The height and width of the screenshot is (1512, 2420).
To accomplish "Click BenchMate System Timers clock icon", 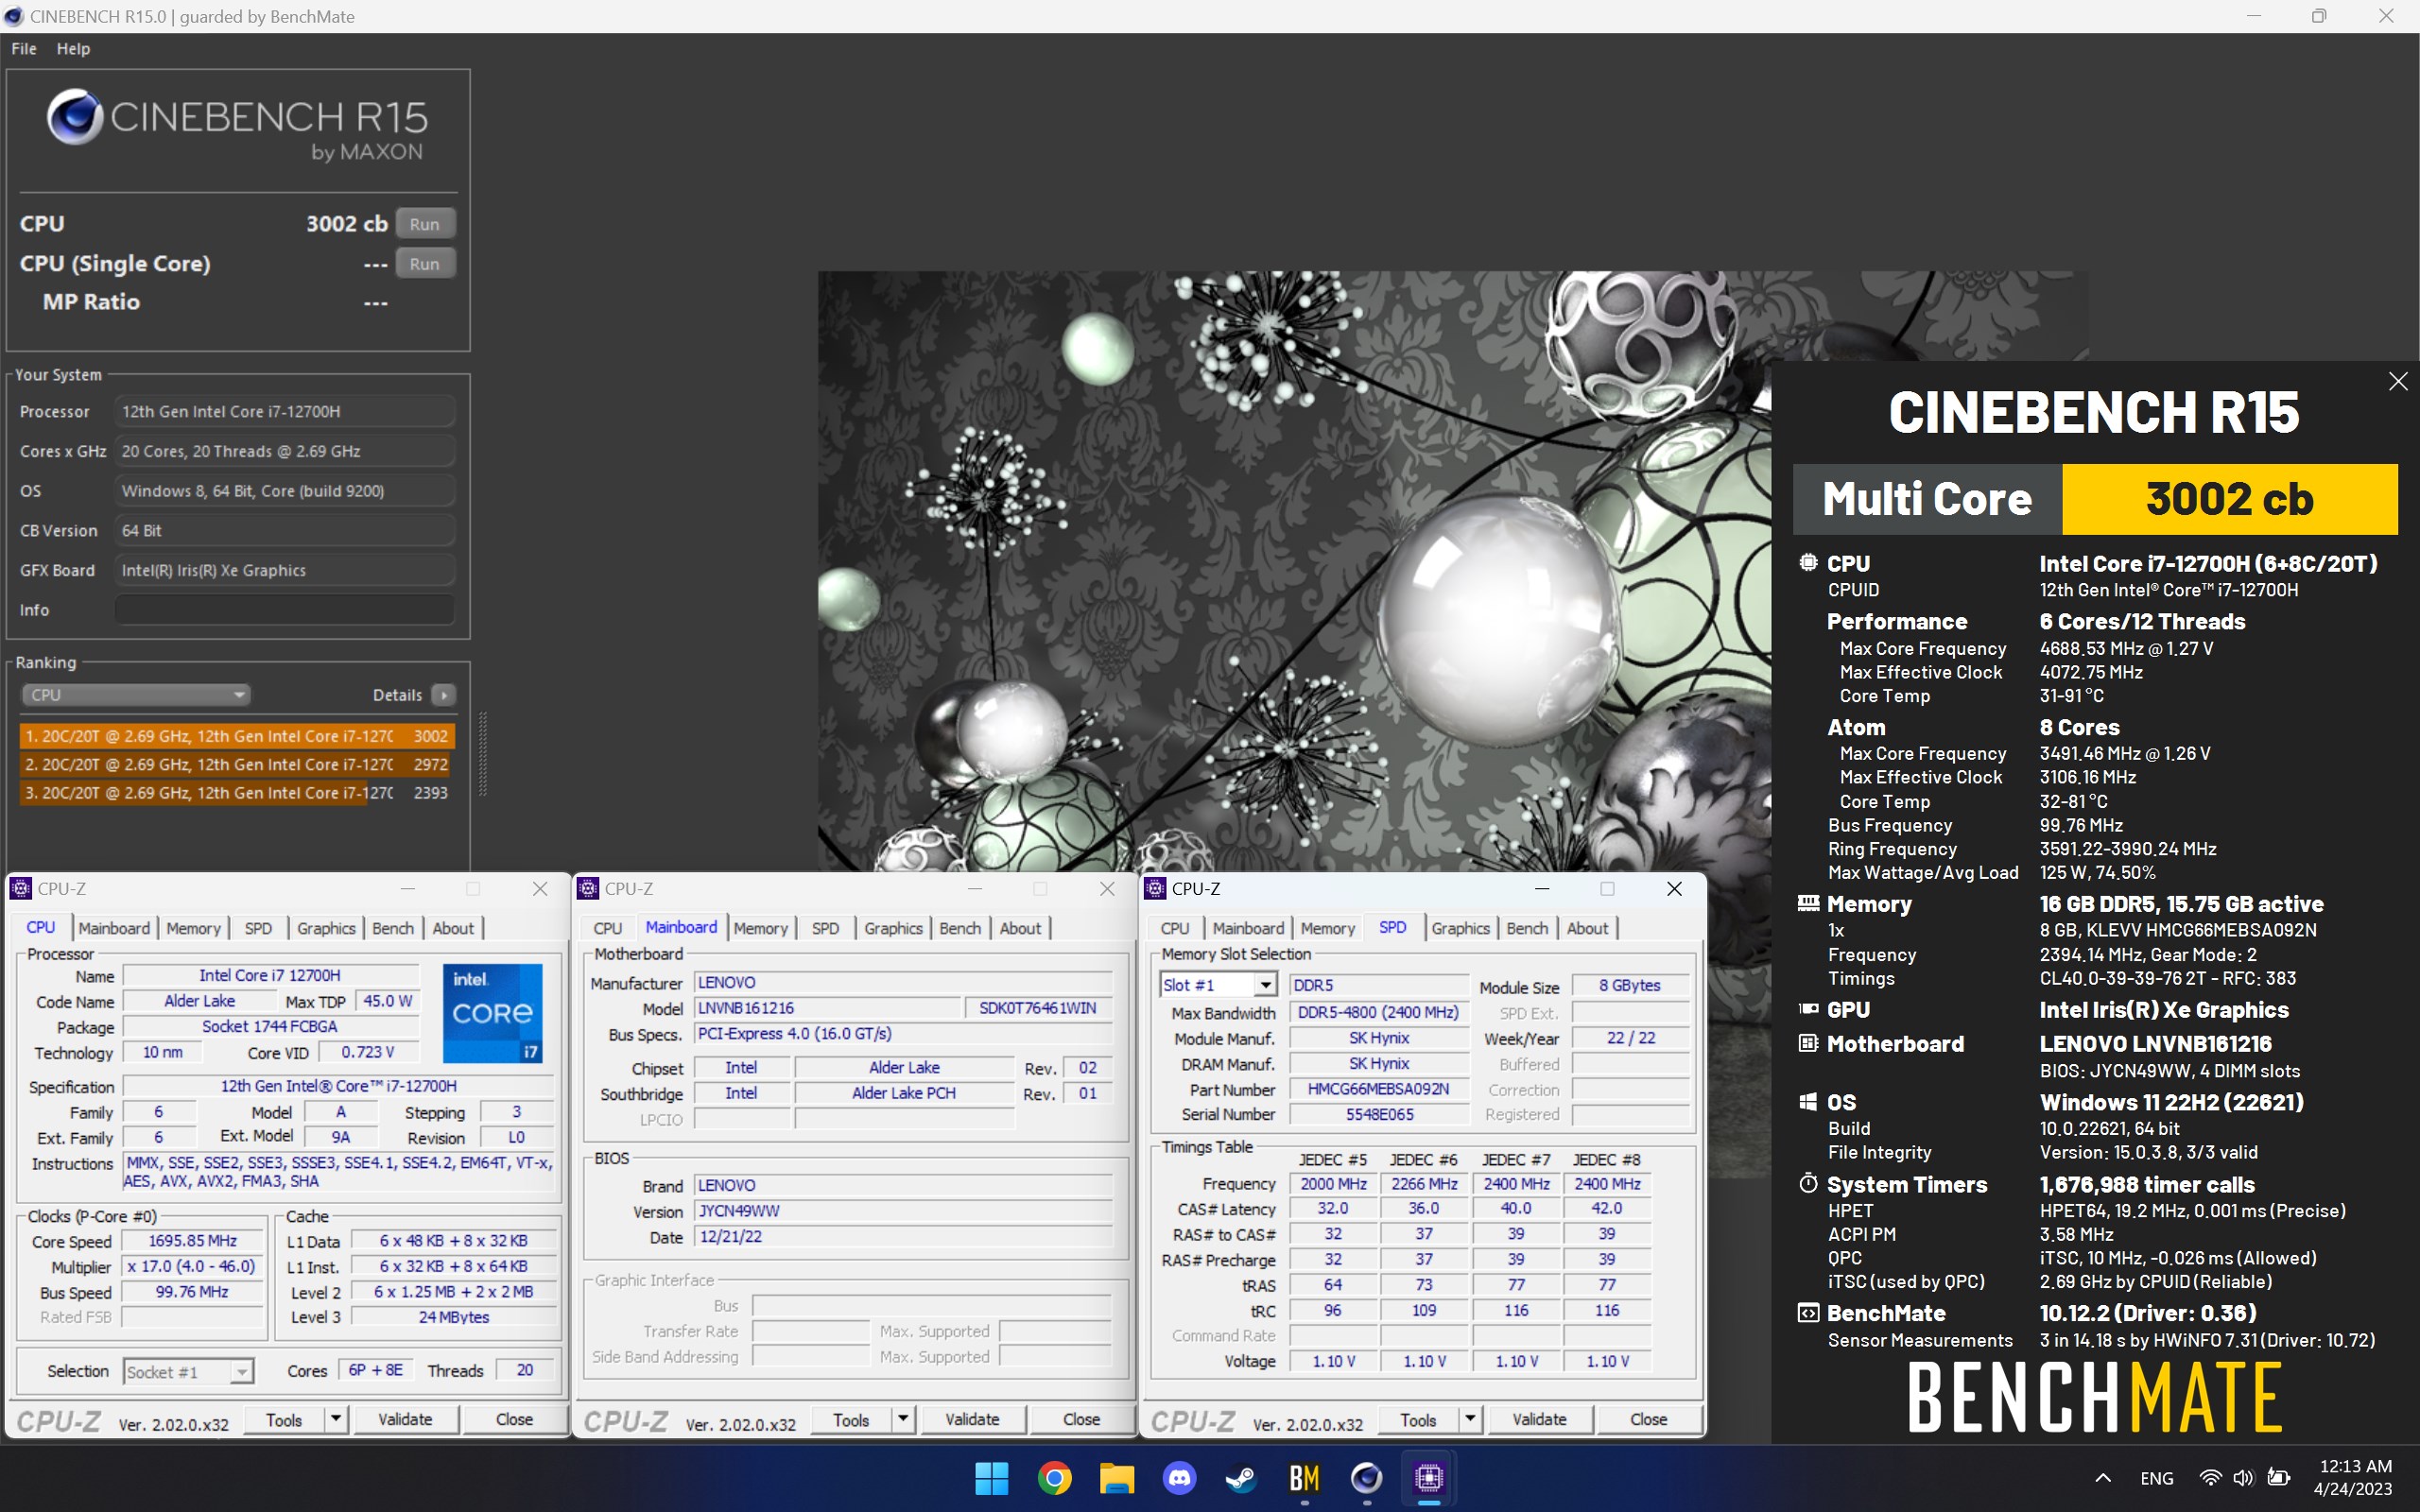I will (x=1808, y=1184).
